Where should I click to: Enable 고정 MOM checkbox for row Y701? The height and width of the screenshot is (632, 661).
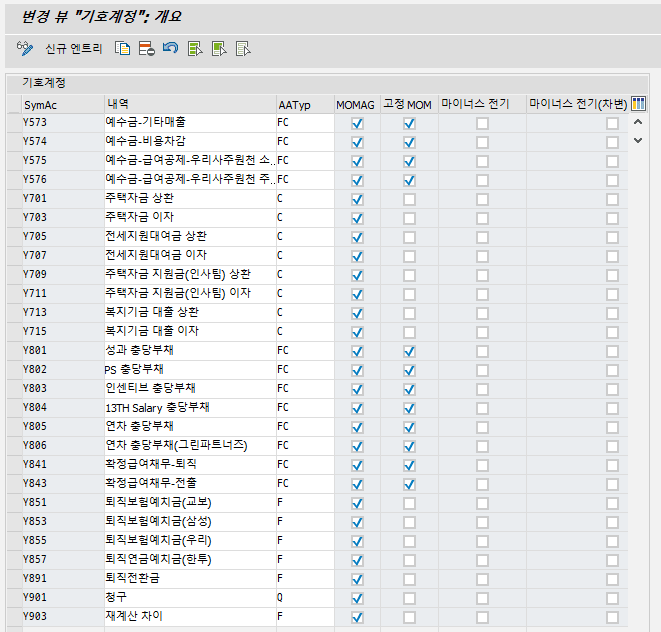[x=409, y=199]
